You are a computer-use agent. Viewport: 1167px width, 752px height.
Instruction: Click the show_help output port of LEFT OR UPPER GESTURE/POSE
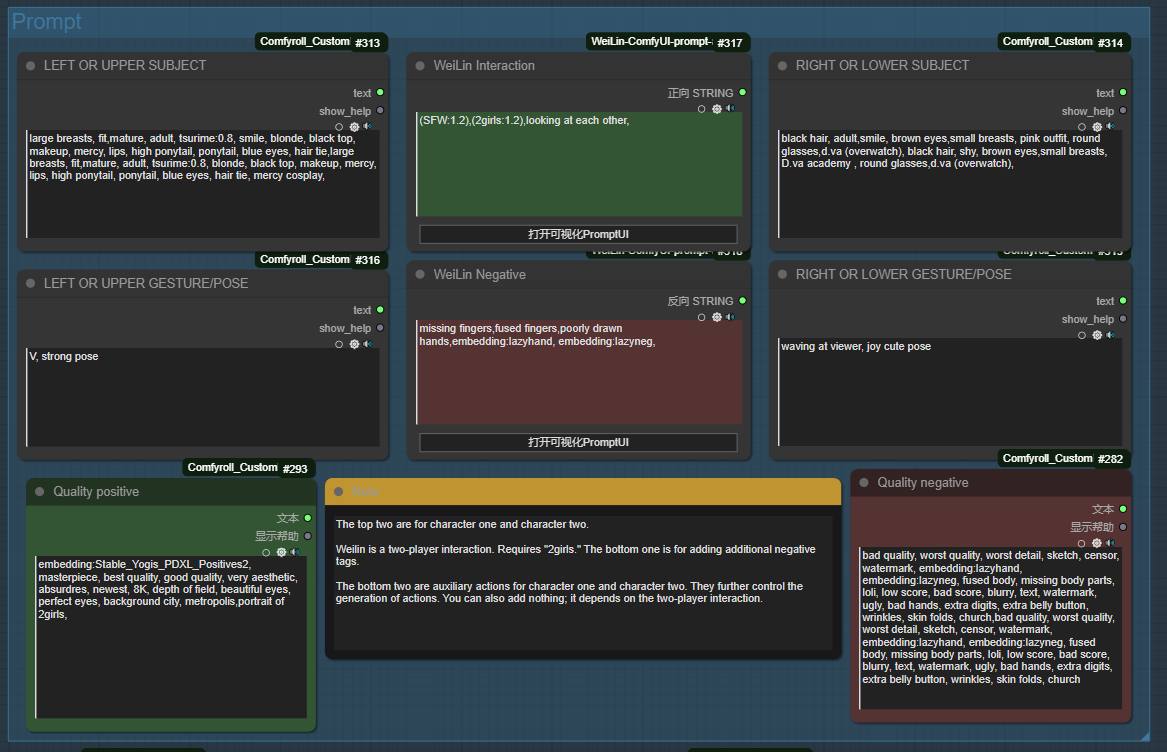380,328
